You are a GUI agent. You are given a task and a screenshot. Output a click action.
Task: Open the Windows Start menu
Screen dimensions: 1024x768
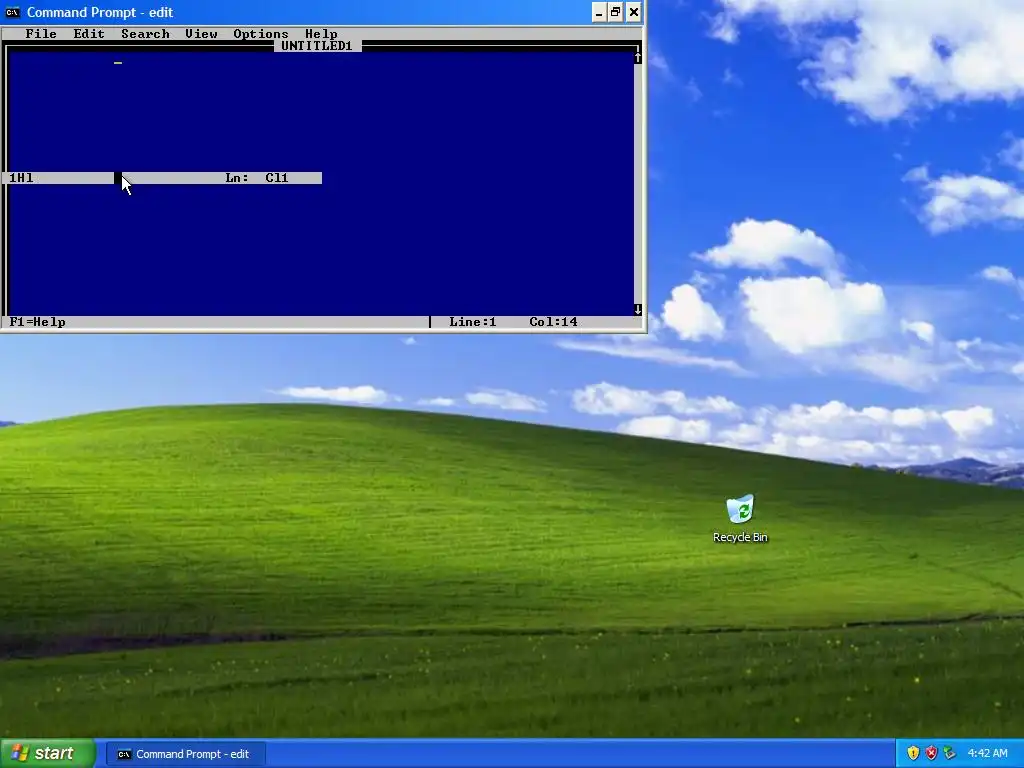point(48,754)
